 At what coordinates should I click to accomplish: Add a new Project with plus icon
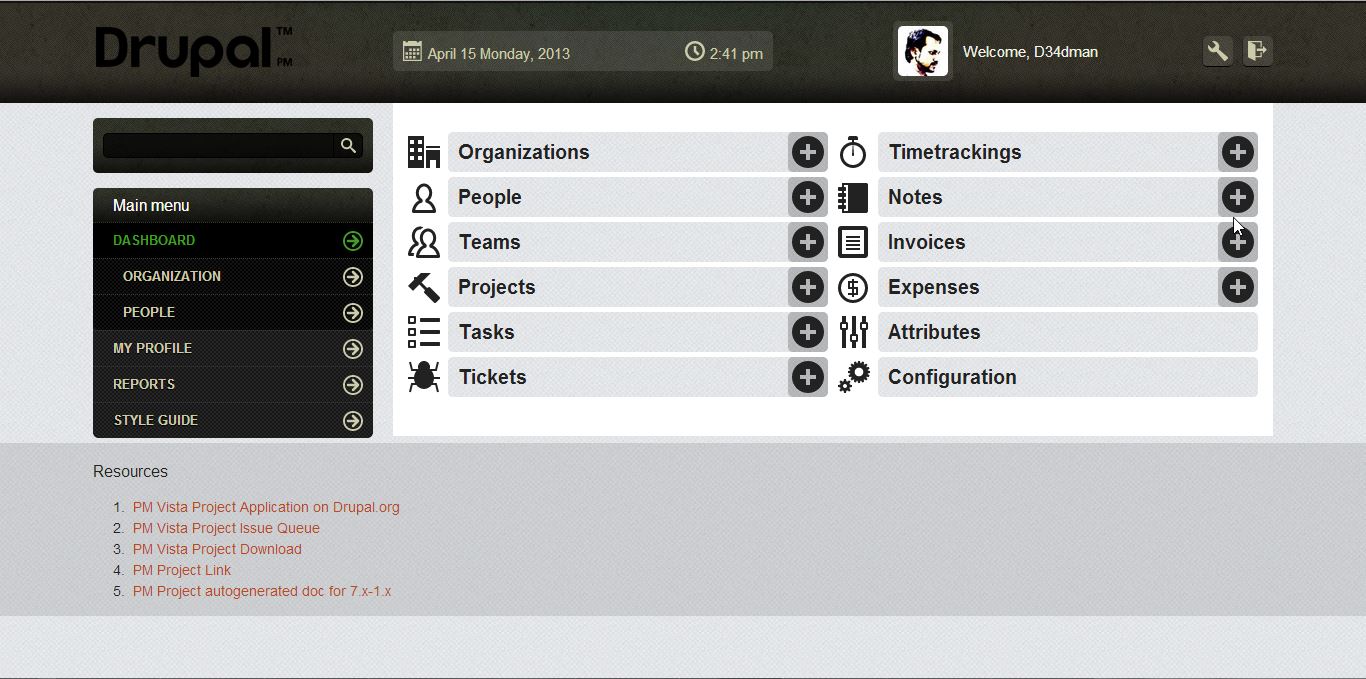click(x=808, y=287)
